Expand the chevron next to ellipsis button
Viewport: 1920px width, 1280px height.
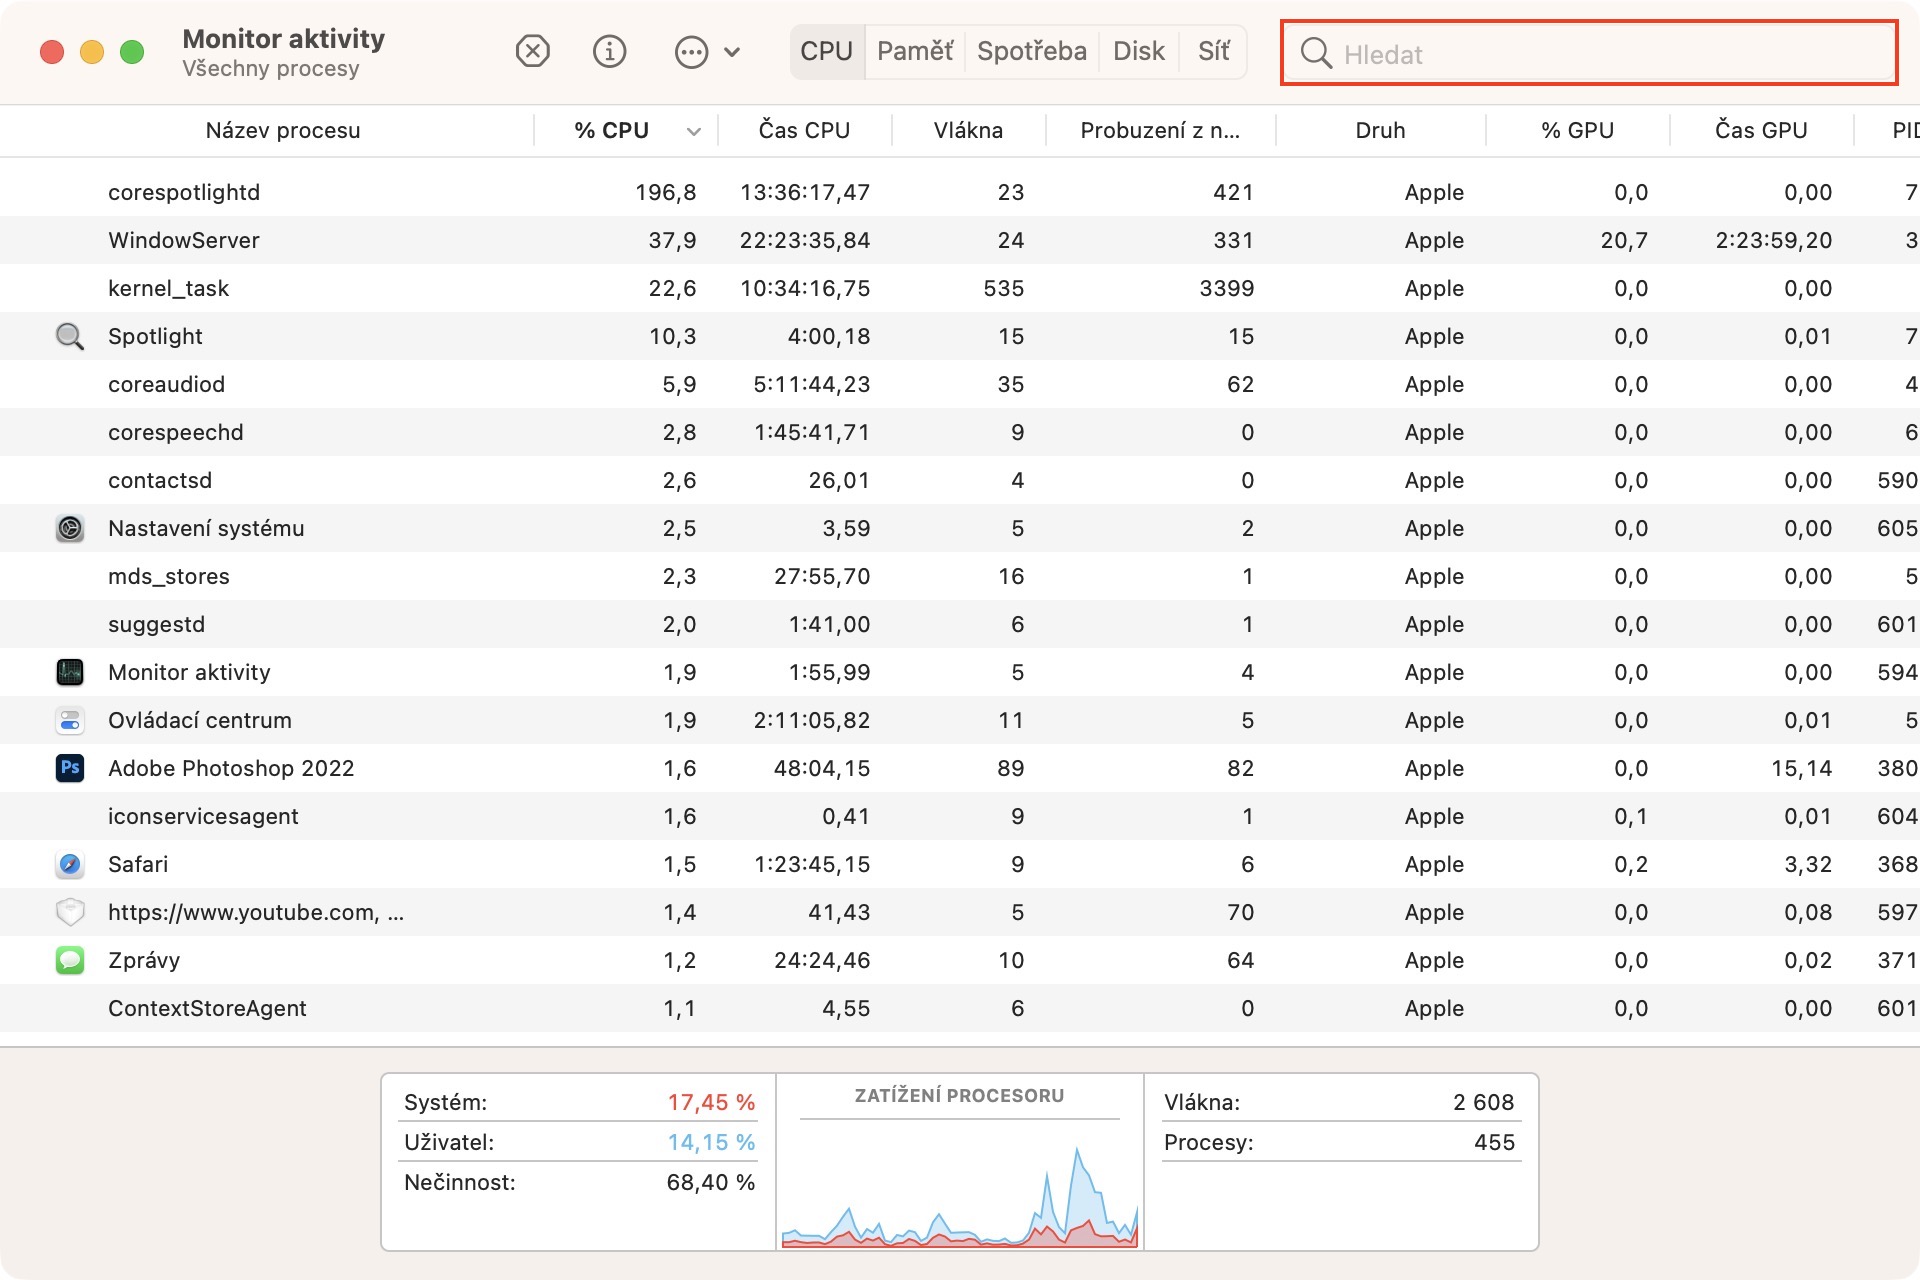[732, 52]
